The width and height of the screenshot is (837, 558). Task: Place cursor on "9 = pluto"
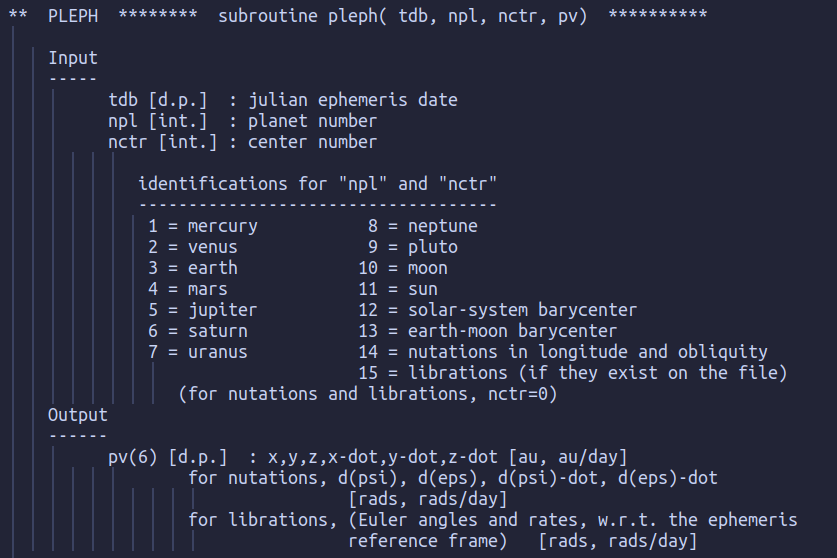coord(412,247)
